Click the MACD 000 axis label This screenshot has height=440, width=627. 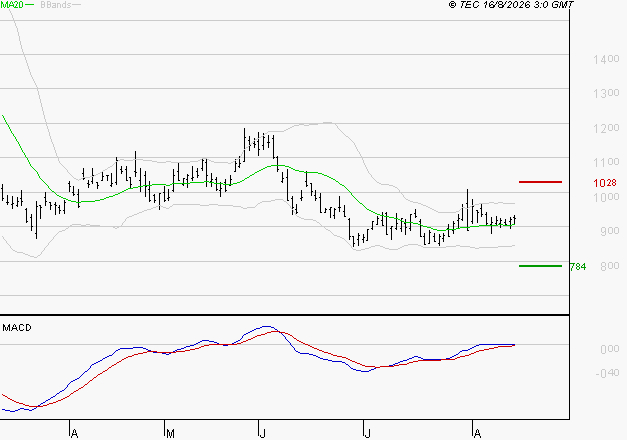pos(610,349)
